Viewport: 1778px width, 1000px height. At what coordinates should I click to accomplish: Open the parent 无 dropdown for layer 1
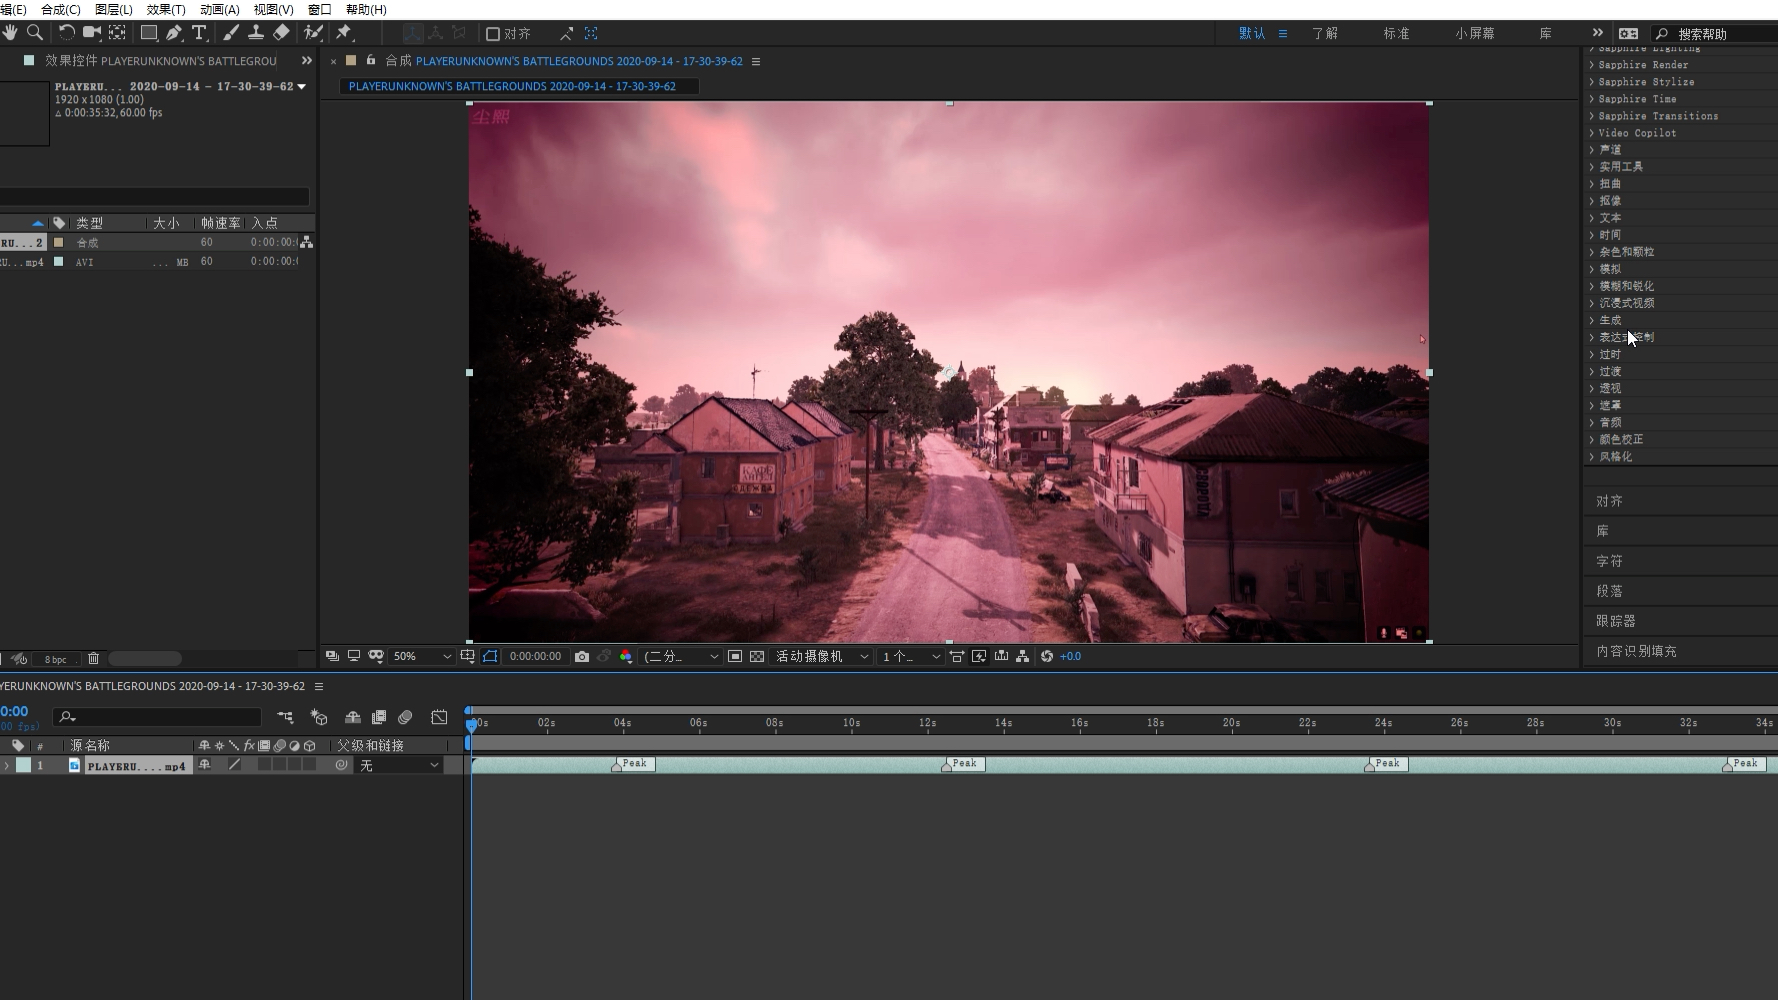[x=400, y=765]
